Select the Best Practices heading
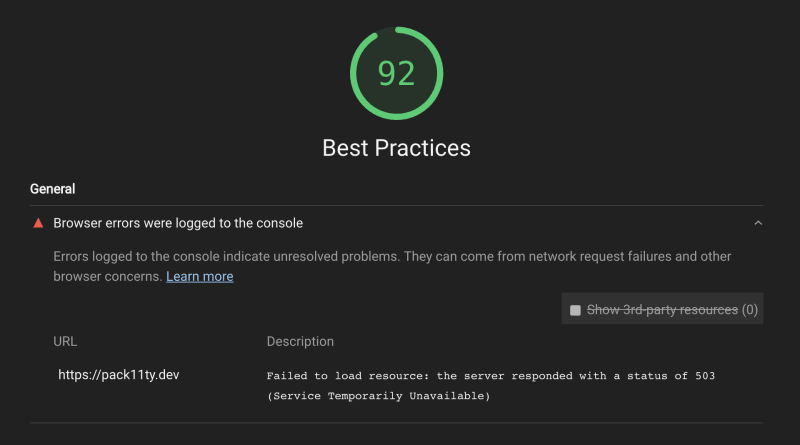This screenshot has width=800, height=445. point(396,148)
